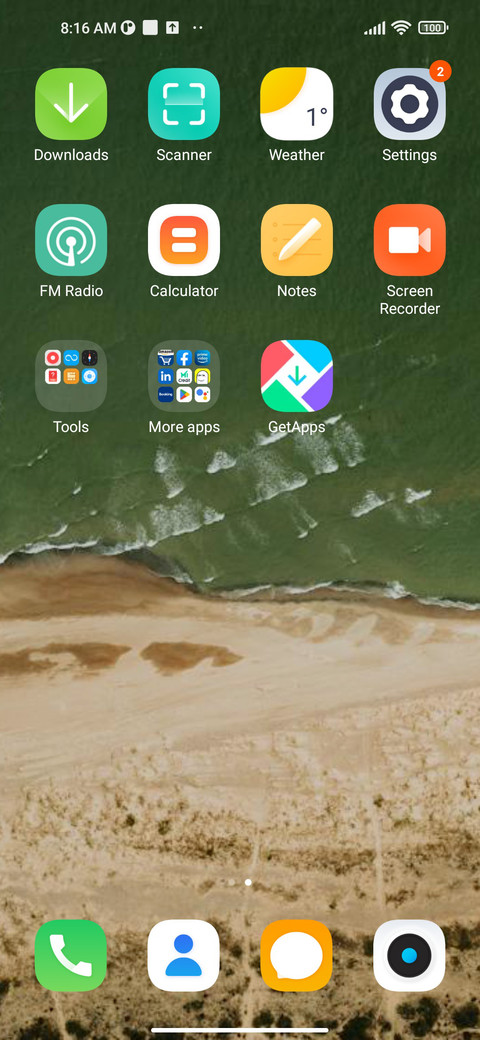Launch the FM Radio app
480x1040 pixels.
point(71,240)
